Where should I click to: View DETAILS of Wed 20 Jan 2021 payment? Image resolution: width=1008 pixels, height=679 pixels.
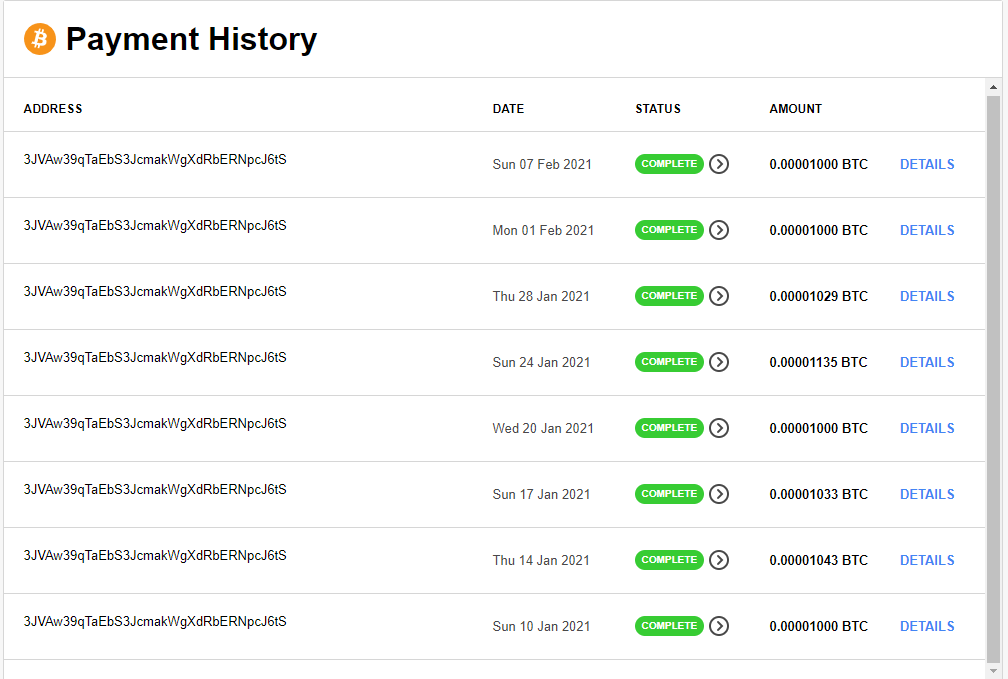coord(927,428)
